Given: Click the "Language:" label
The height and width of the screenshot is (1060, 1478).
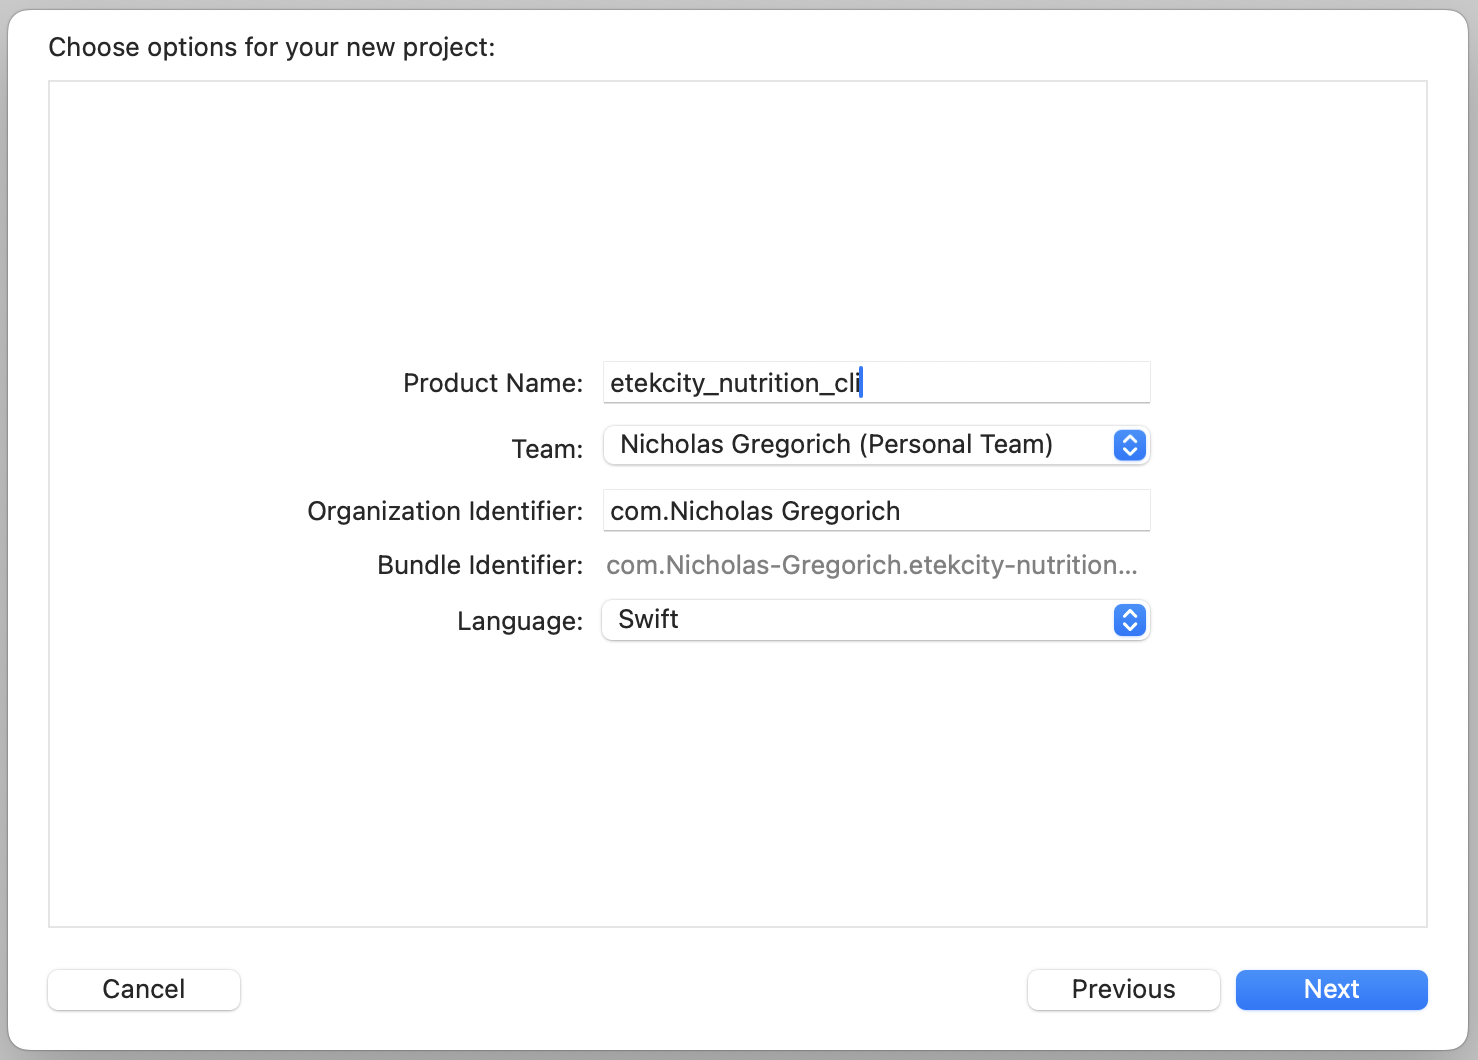Looking at the screenshot, I should pyautogui.click(x=520, y=621).
